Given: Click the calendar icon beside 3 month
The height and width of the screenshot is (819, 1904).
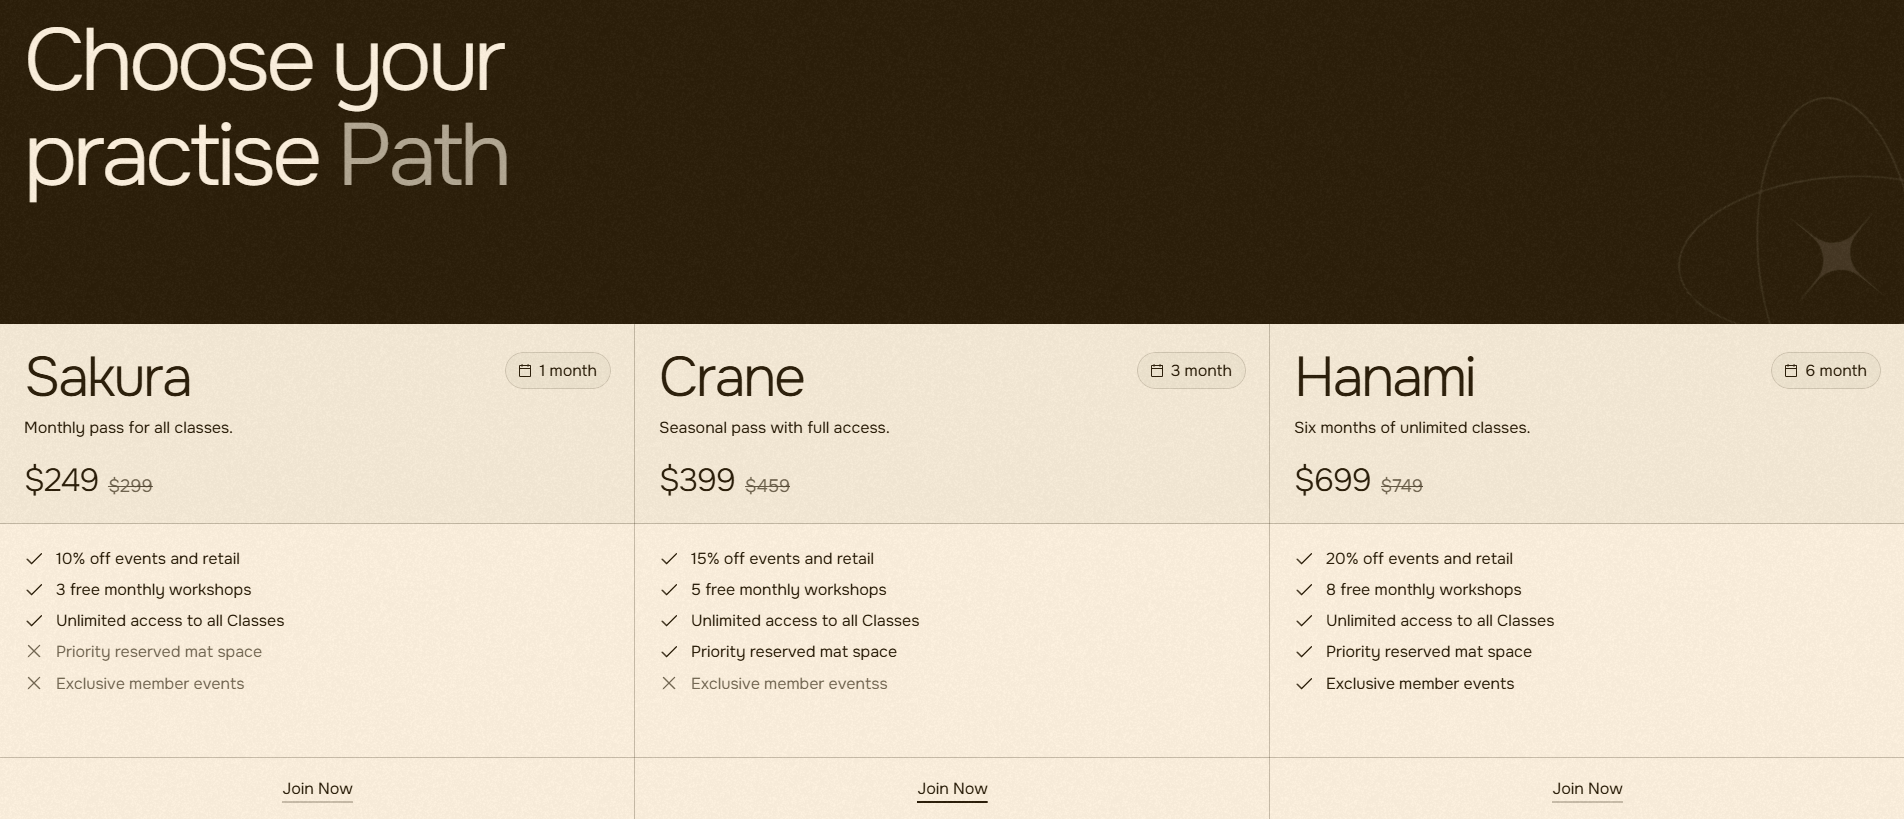Looking at the screenshot, I should point(1157,371).
